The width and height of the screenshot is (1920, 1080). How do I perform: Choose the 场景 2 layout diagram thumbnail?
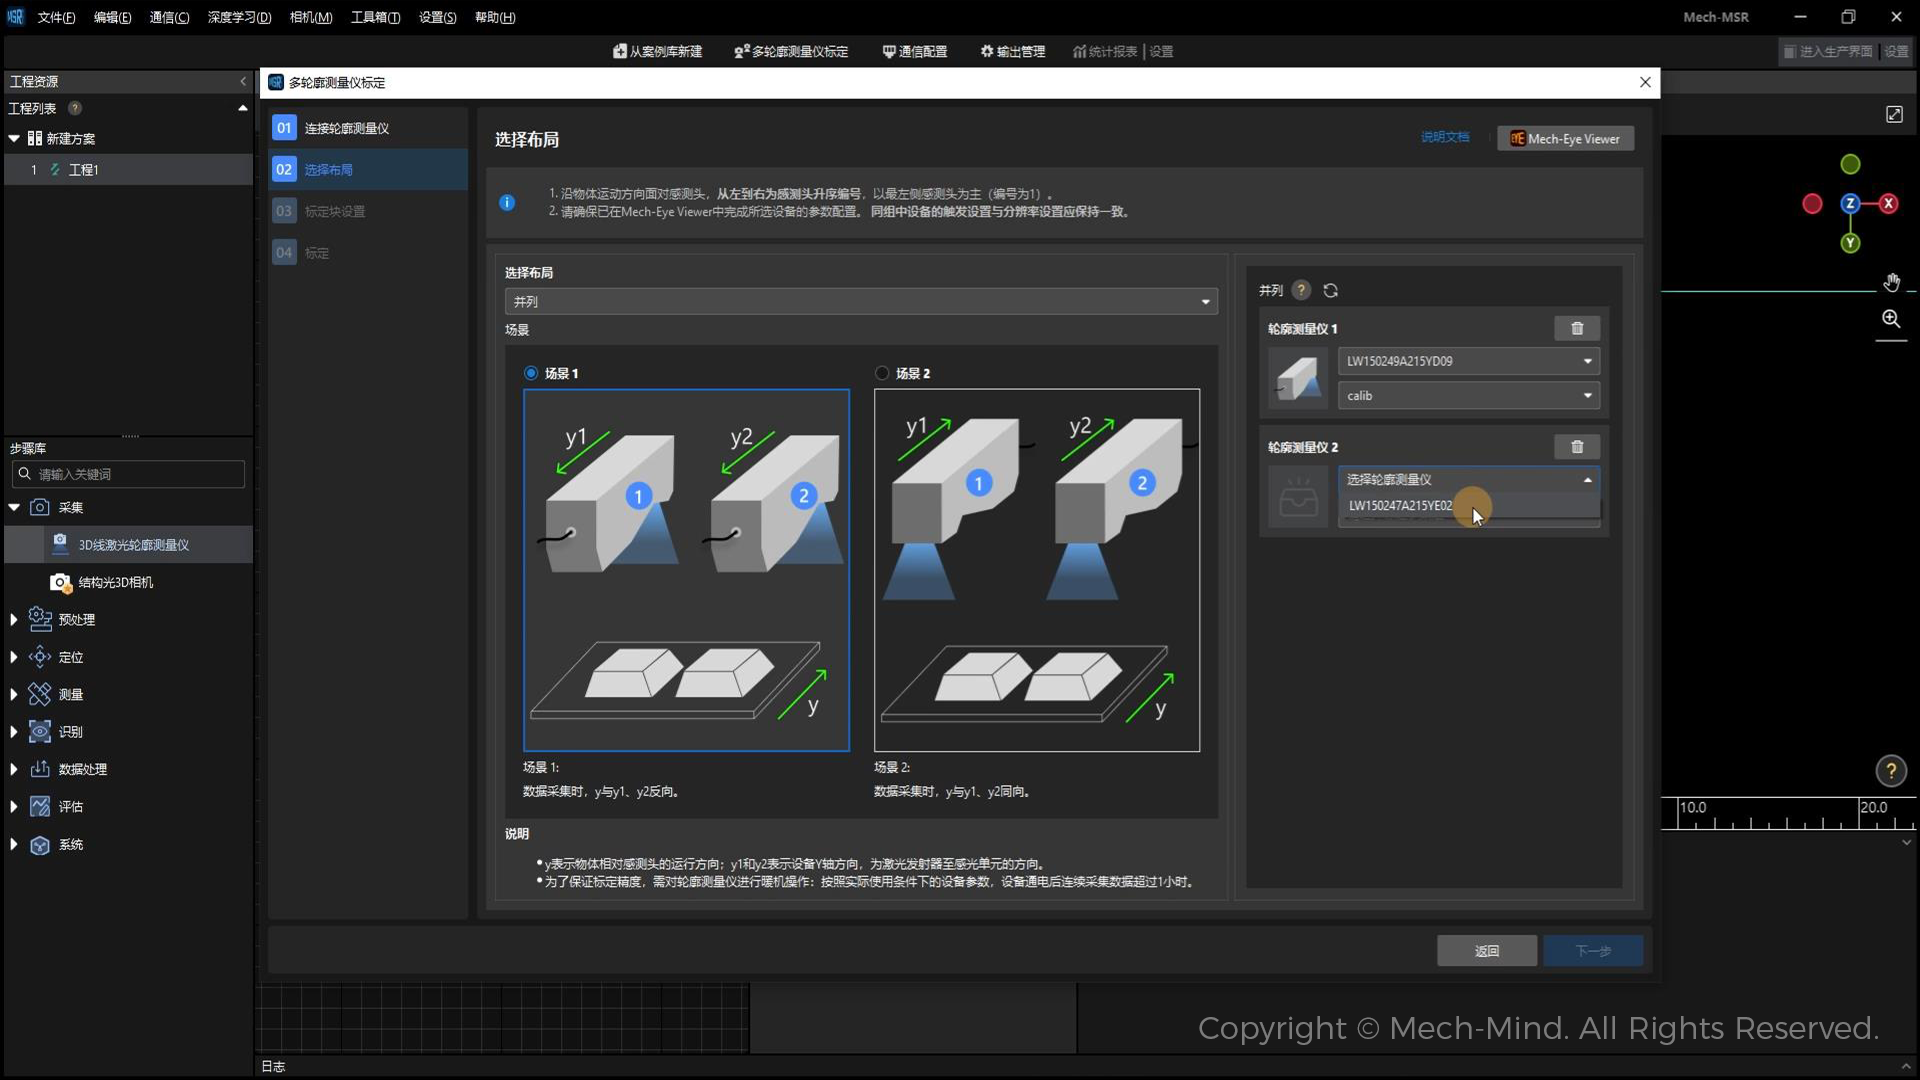(x=1037, y=570)
